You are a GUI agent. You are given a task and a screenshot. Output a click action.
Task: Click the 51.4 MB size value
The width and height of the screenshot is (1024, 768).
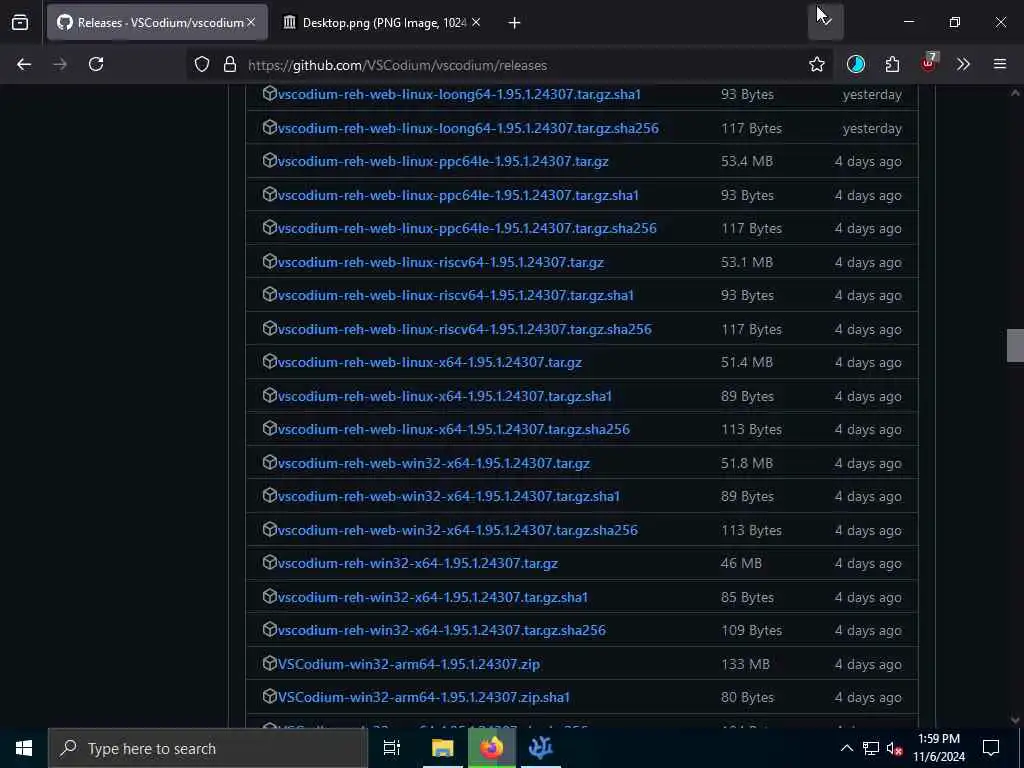tap(746, 362)
